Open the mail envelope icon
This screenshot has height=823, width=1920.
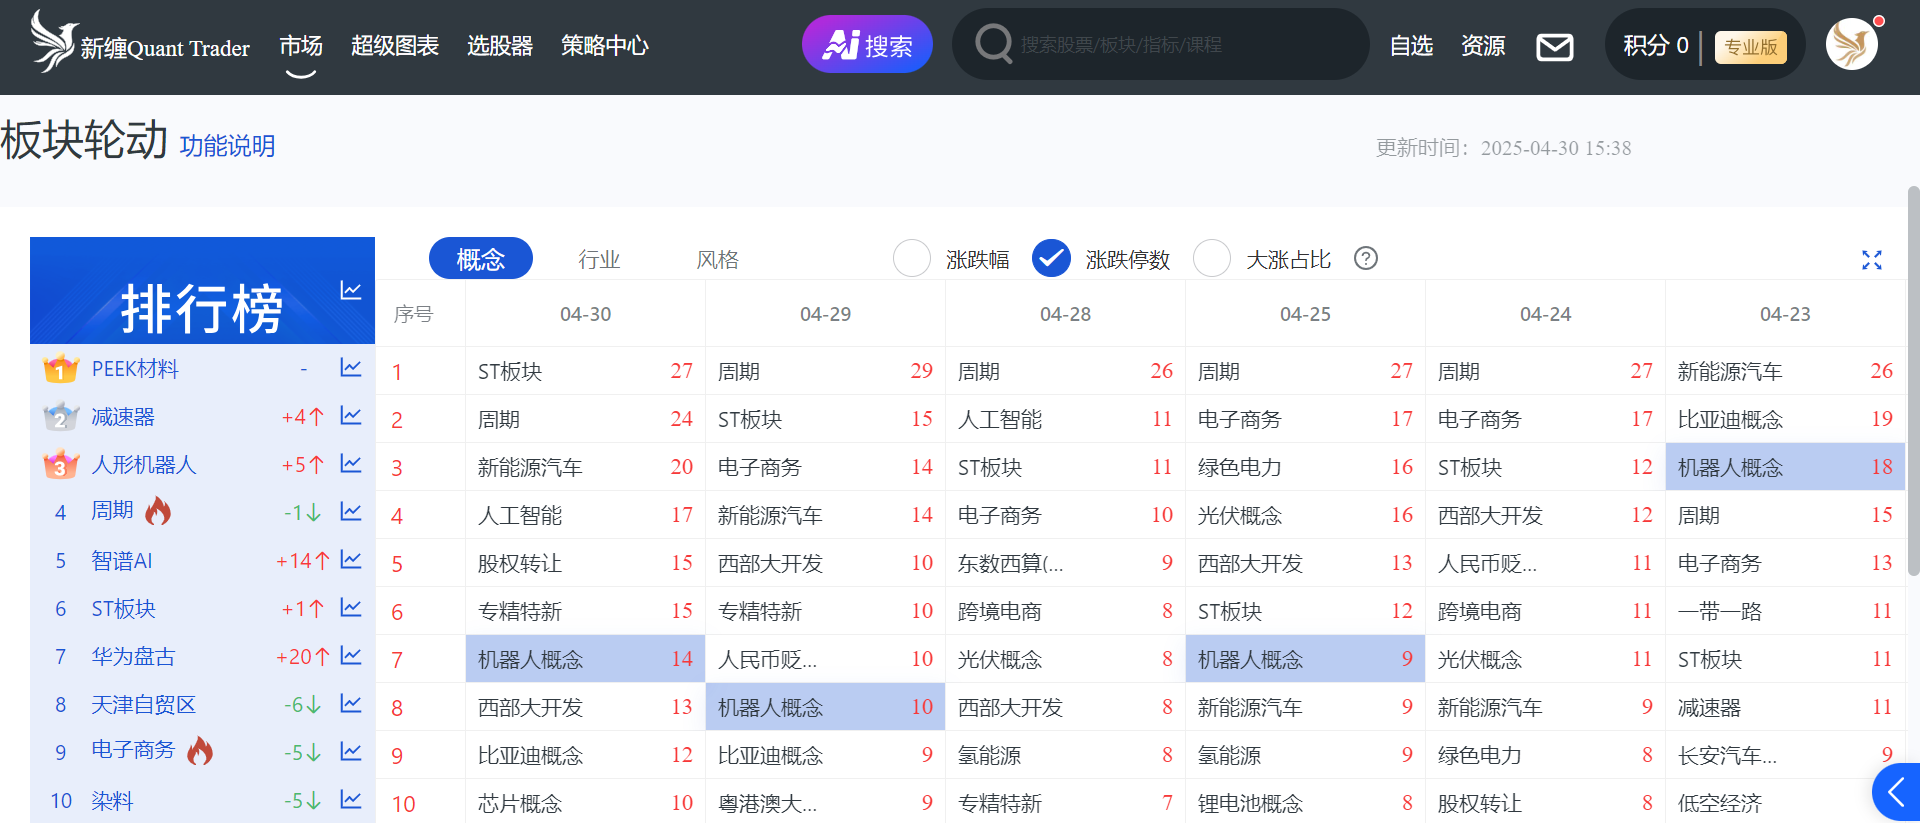tap(1554, 46)
